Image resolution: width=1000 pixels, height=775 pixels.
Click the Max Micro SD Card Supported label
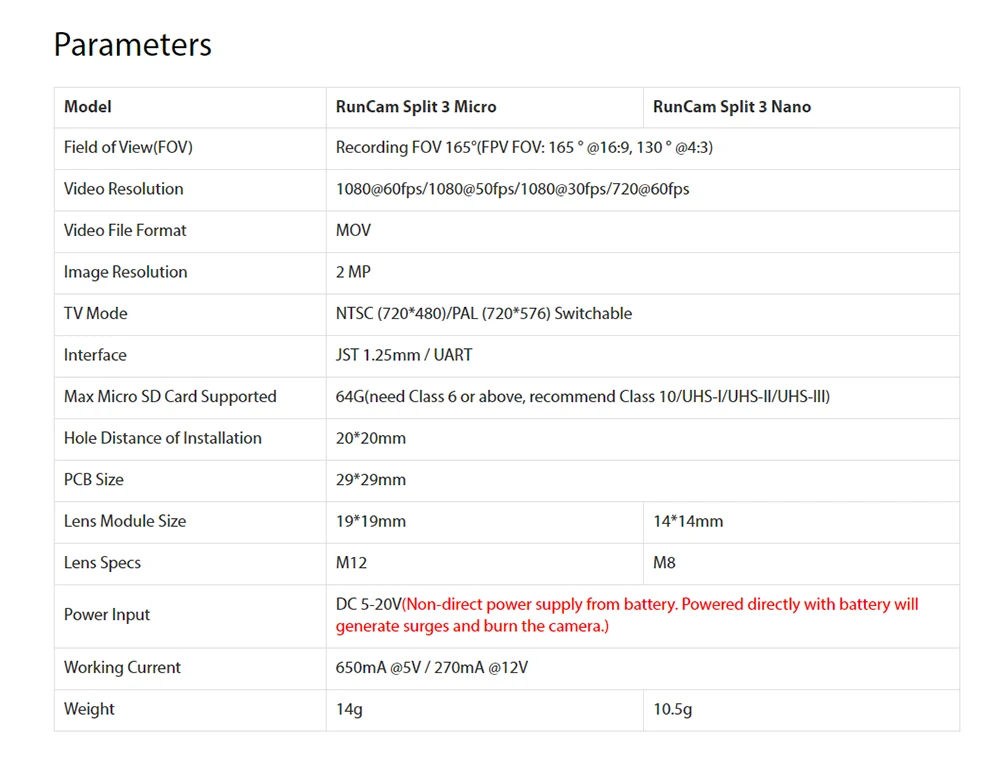(170, 397)
